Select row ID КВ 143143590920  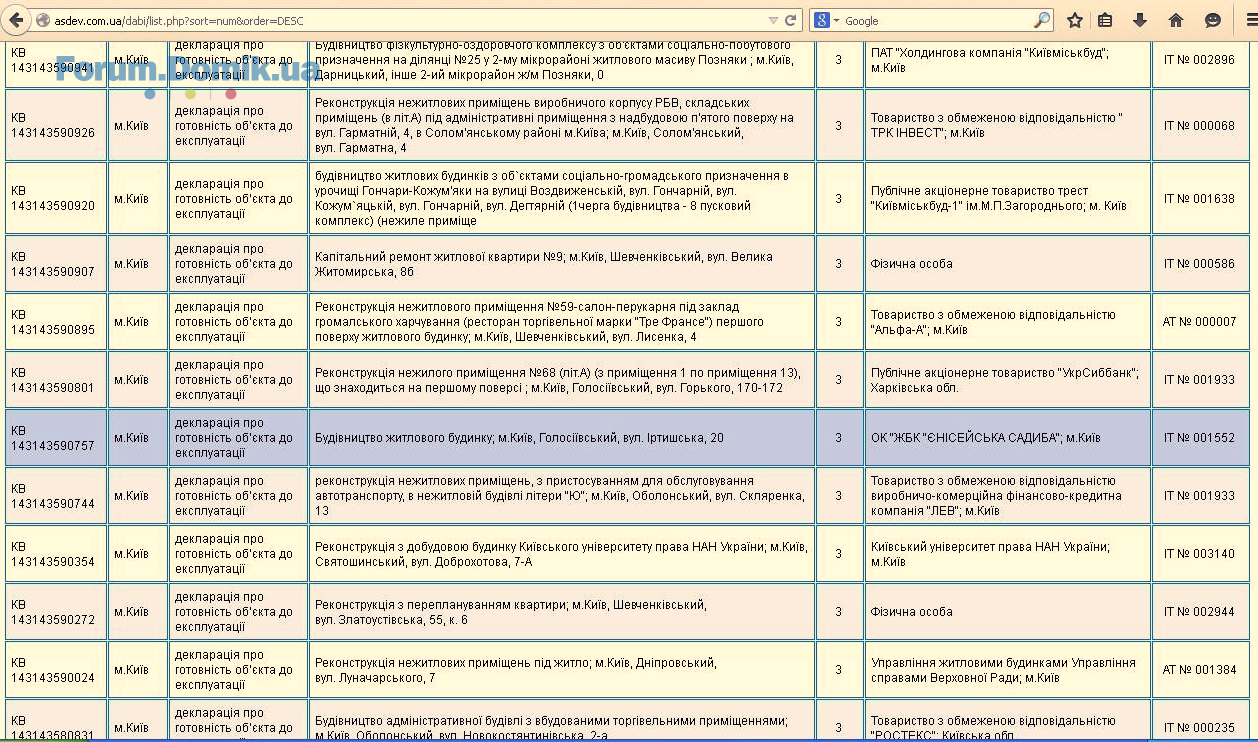tap(56, 198)
